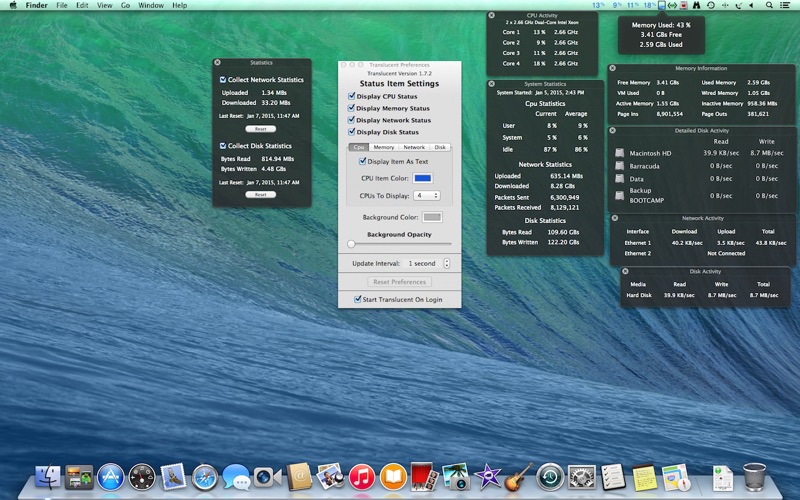Reset the network statistics in Statistics panel
The image size is (800, 500).
click(261, 129)
